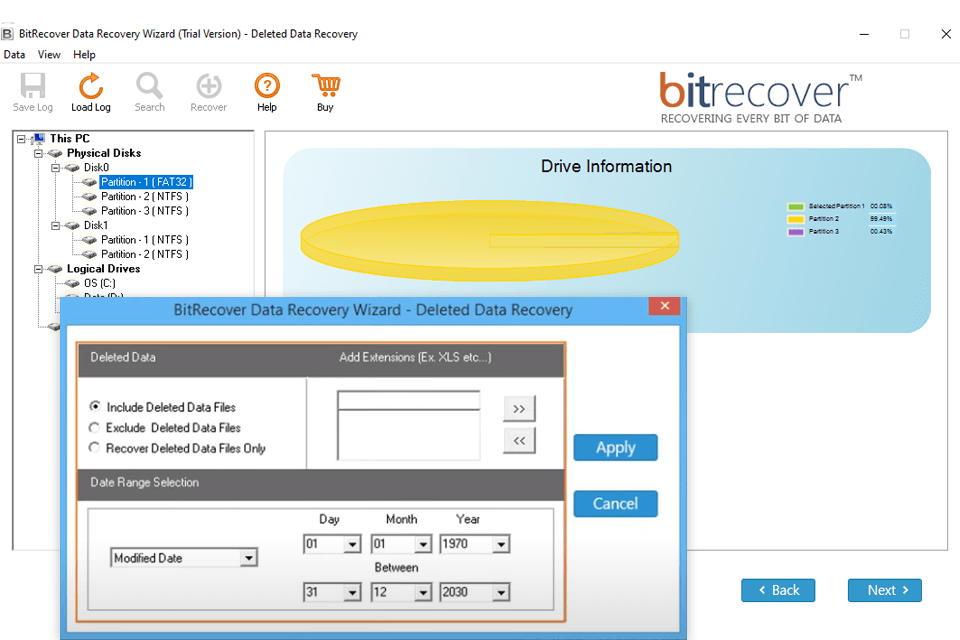Click the Disk0 drive icon
The height and width of the screenshot is (640, 960).
72,168
